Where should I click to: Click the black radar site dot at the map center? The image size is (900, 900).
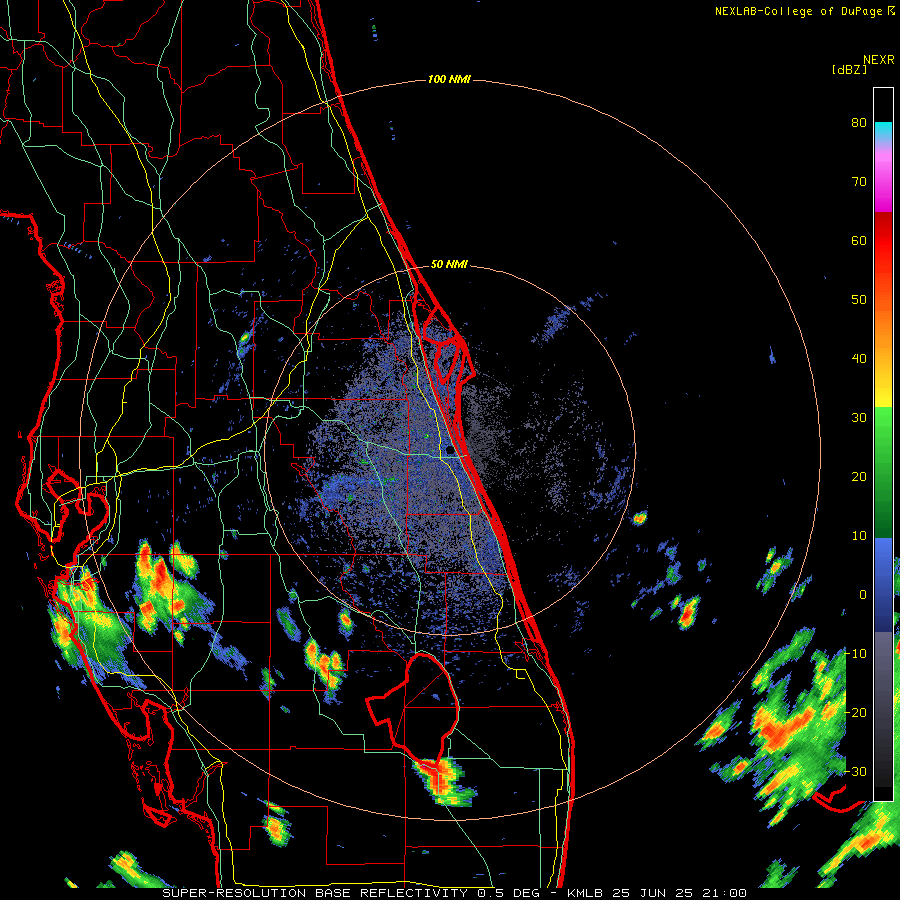[450, 450]
